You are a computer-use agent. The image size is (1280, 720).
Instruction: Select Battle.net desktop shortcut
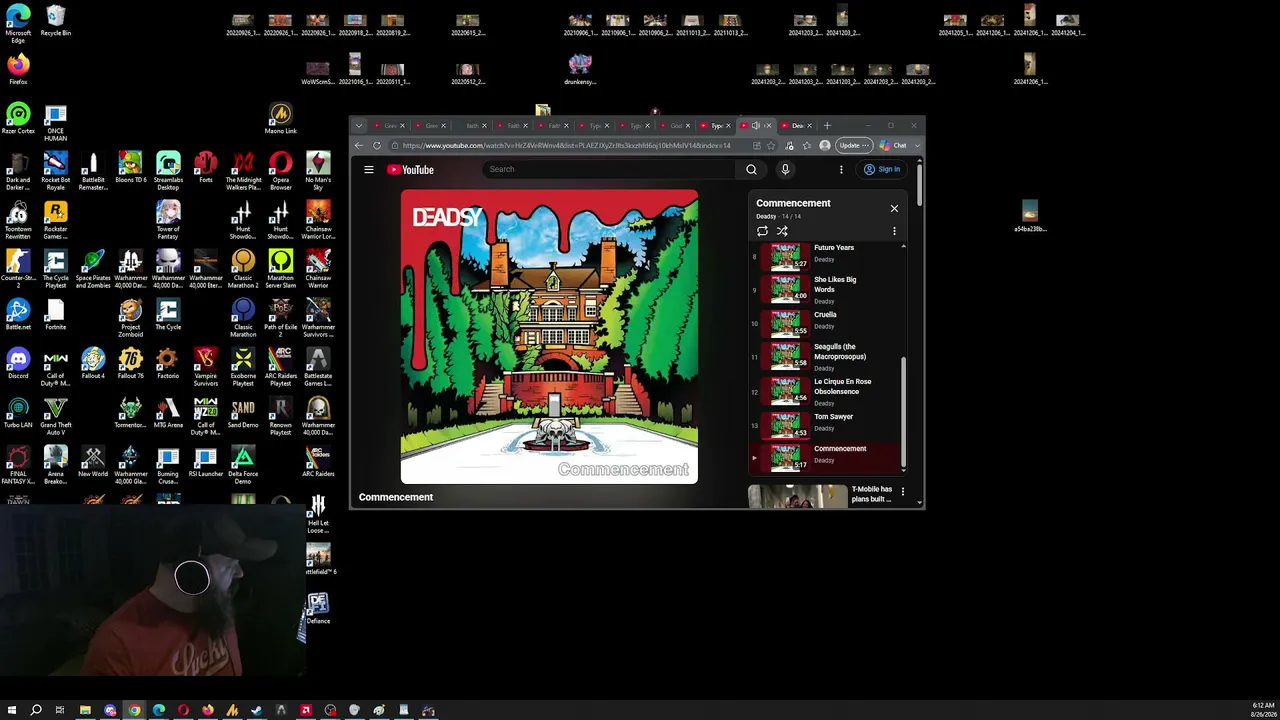18,314
